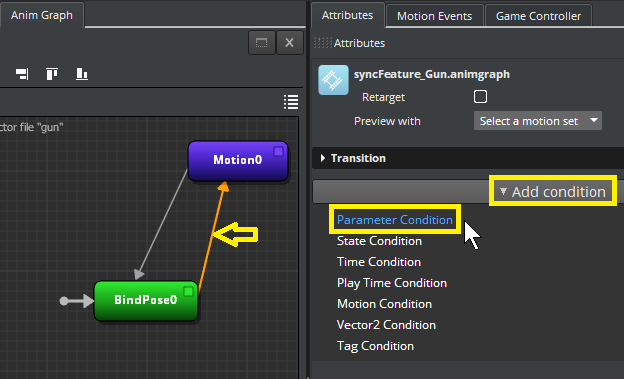Open the graph list menu icon
Screen dimensions: 624x379
(291, 102)
